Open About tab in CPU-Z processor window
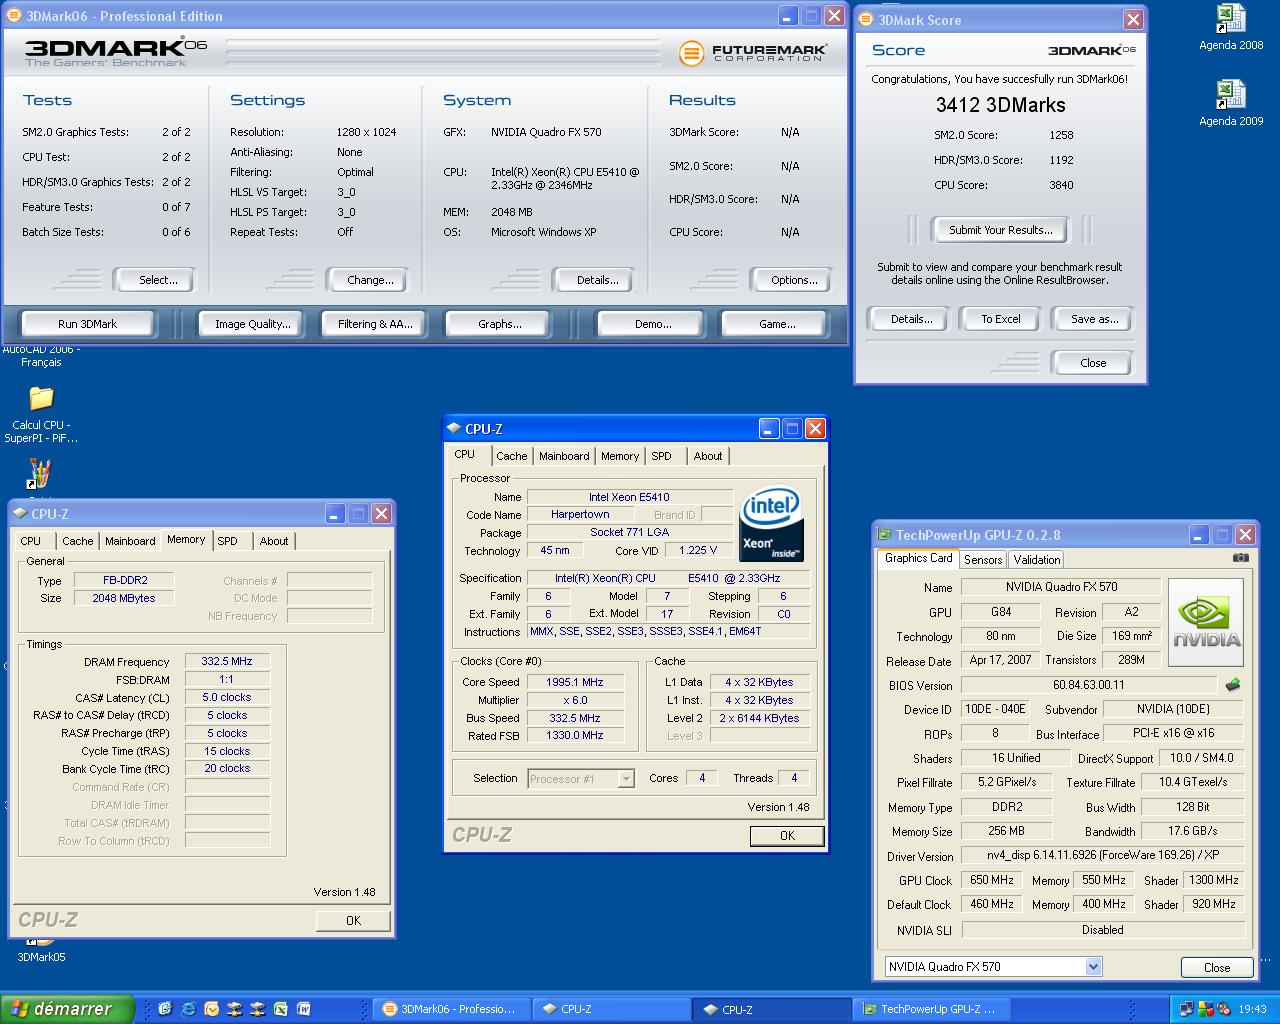Image resolution: width=1280 pixels, height=1024 pixels. (x=708, y=456)
